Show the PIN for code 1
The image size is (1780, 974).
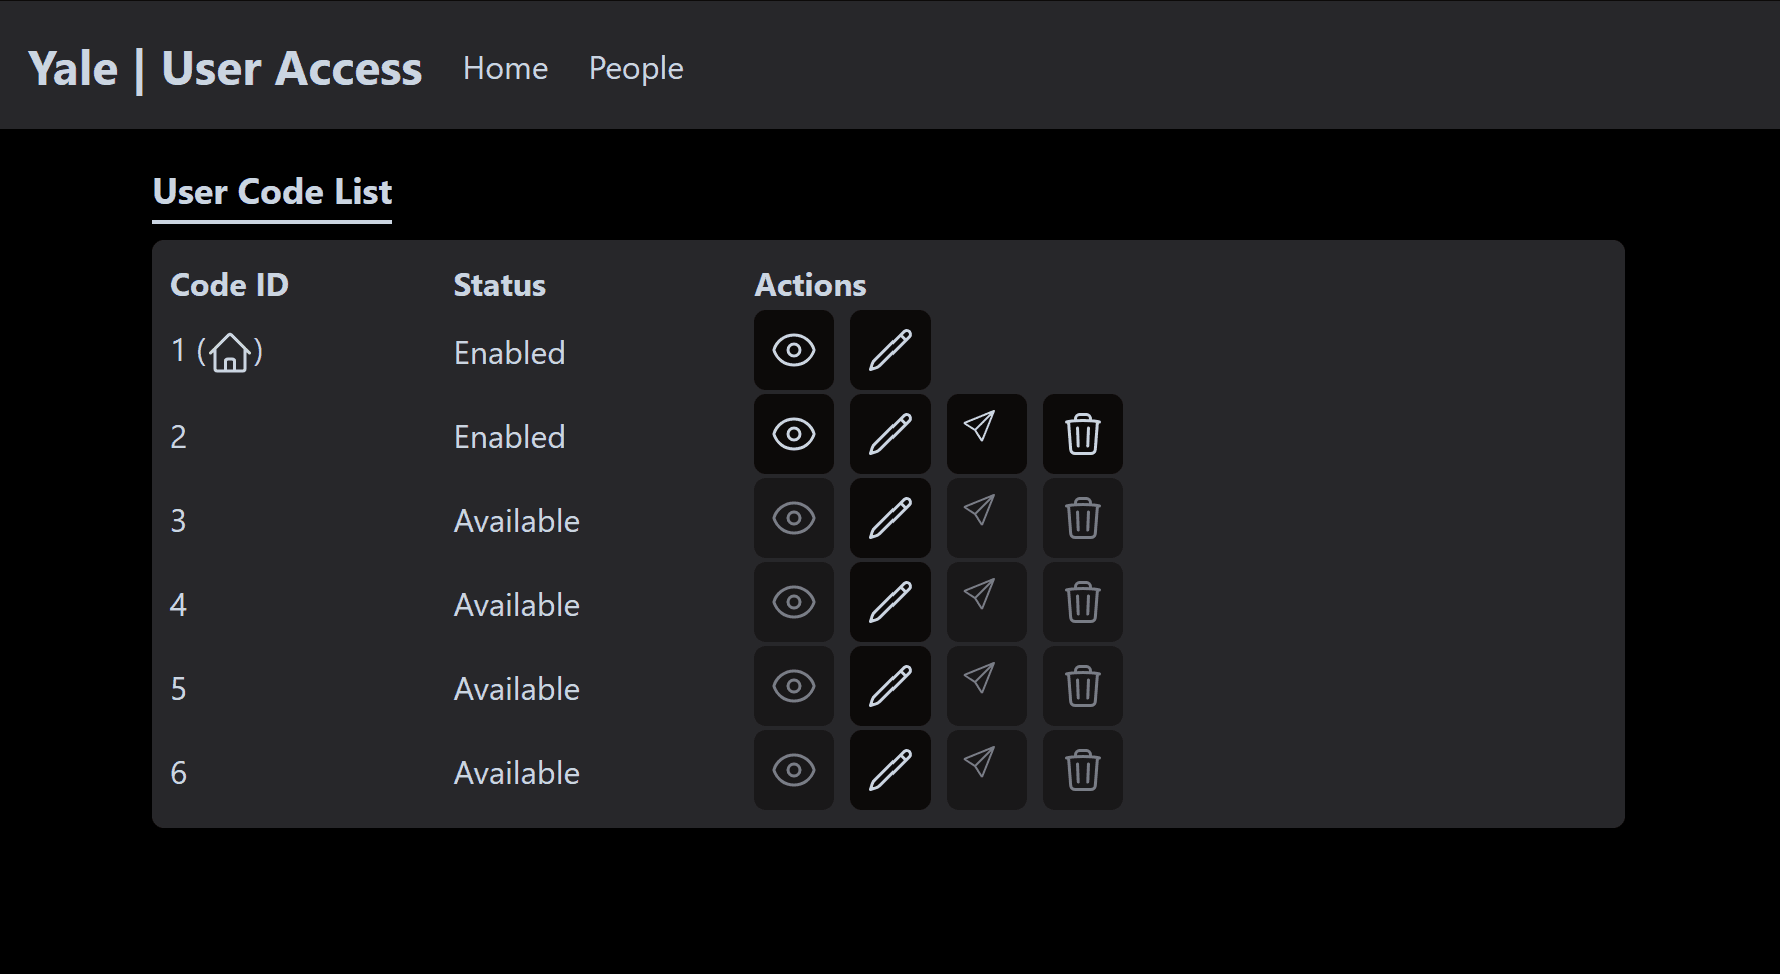(x=793, y=350)
